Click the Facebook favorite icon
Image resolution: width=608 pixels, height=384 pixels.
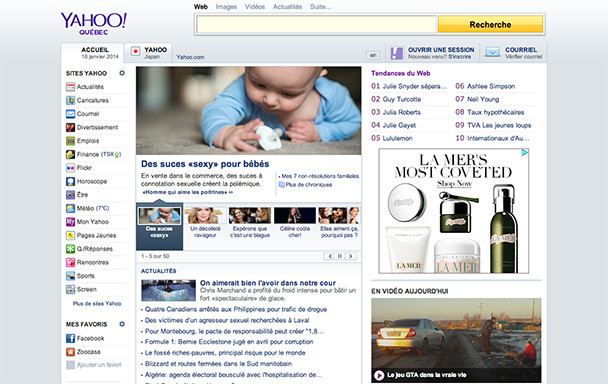pos(70,338)
